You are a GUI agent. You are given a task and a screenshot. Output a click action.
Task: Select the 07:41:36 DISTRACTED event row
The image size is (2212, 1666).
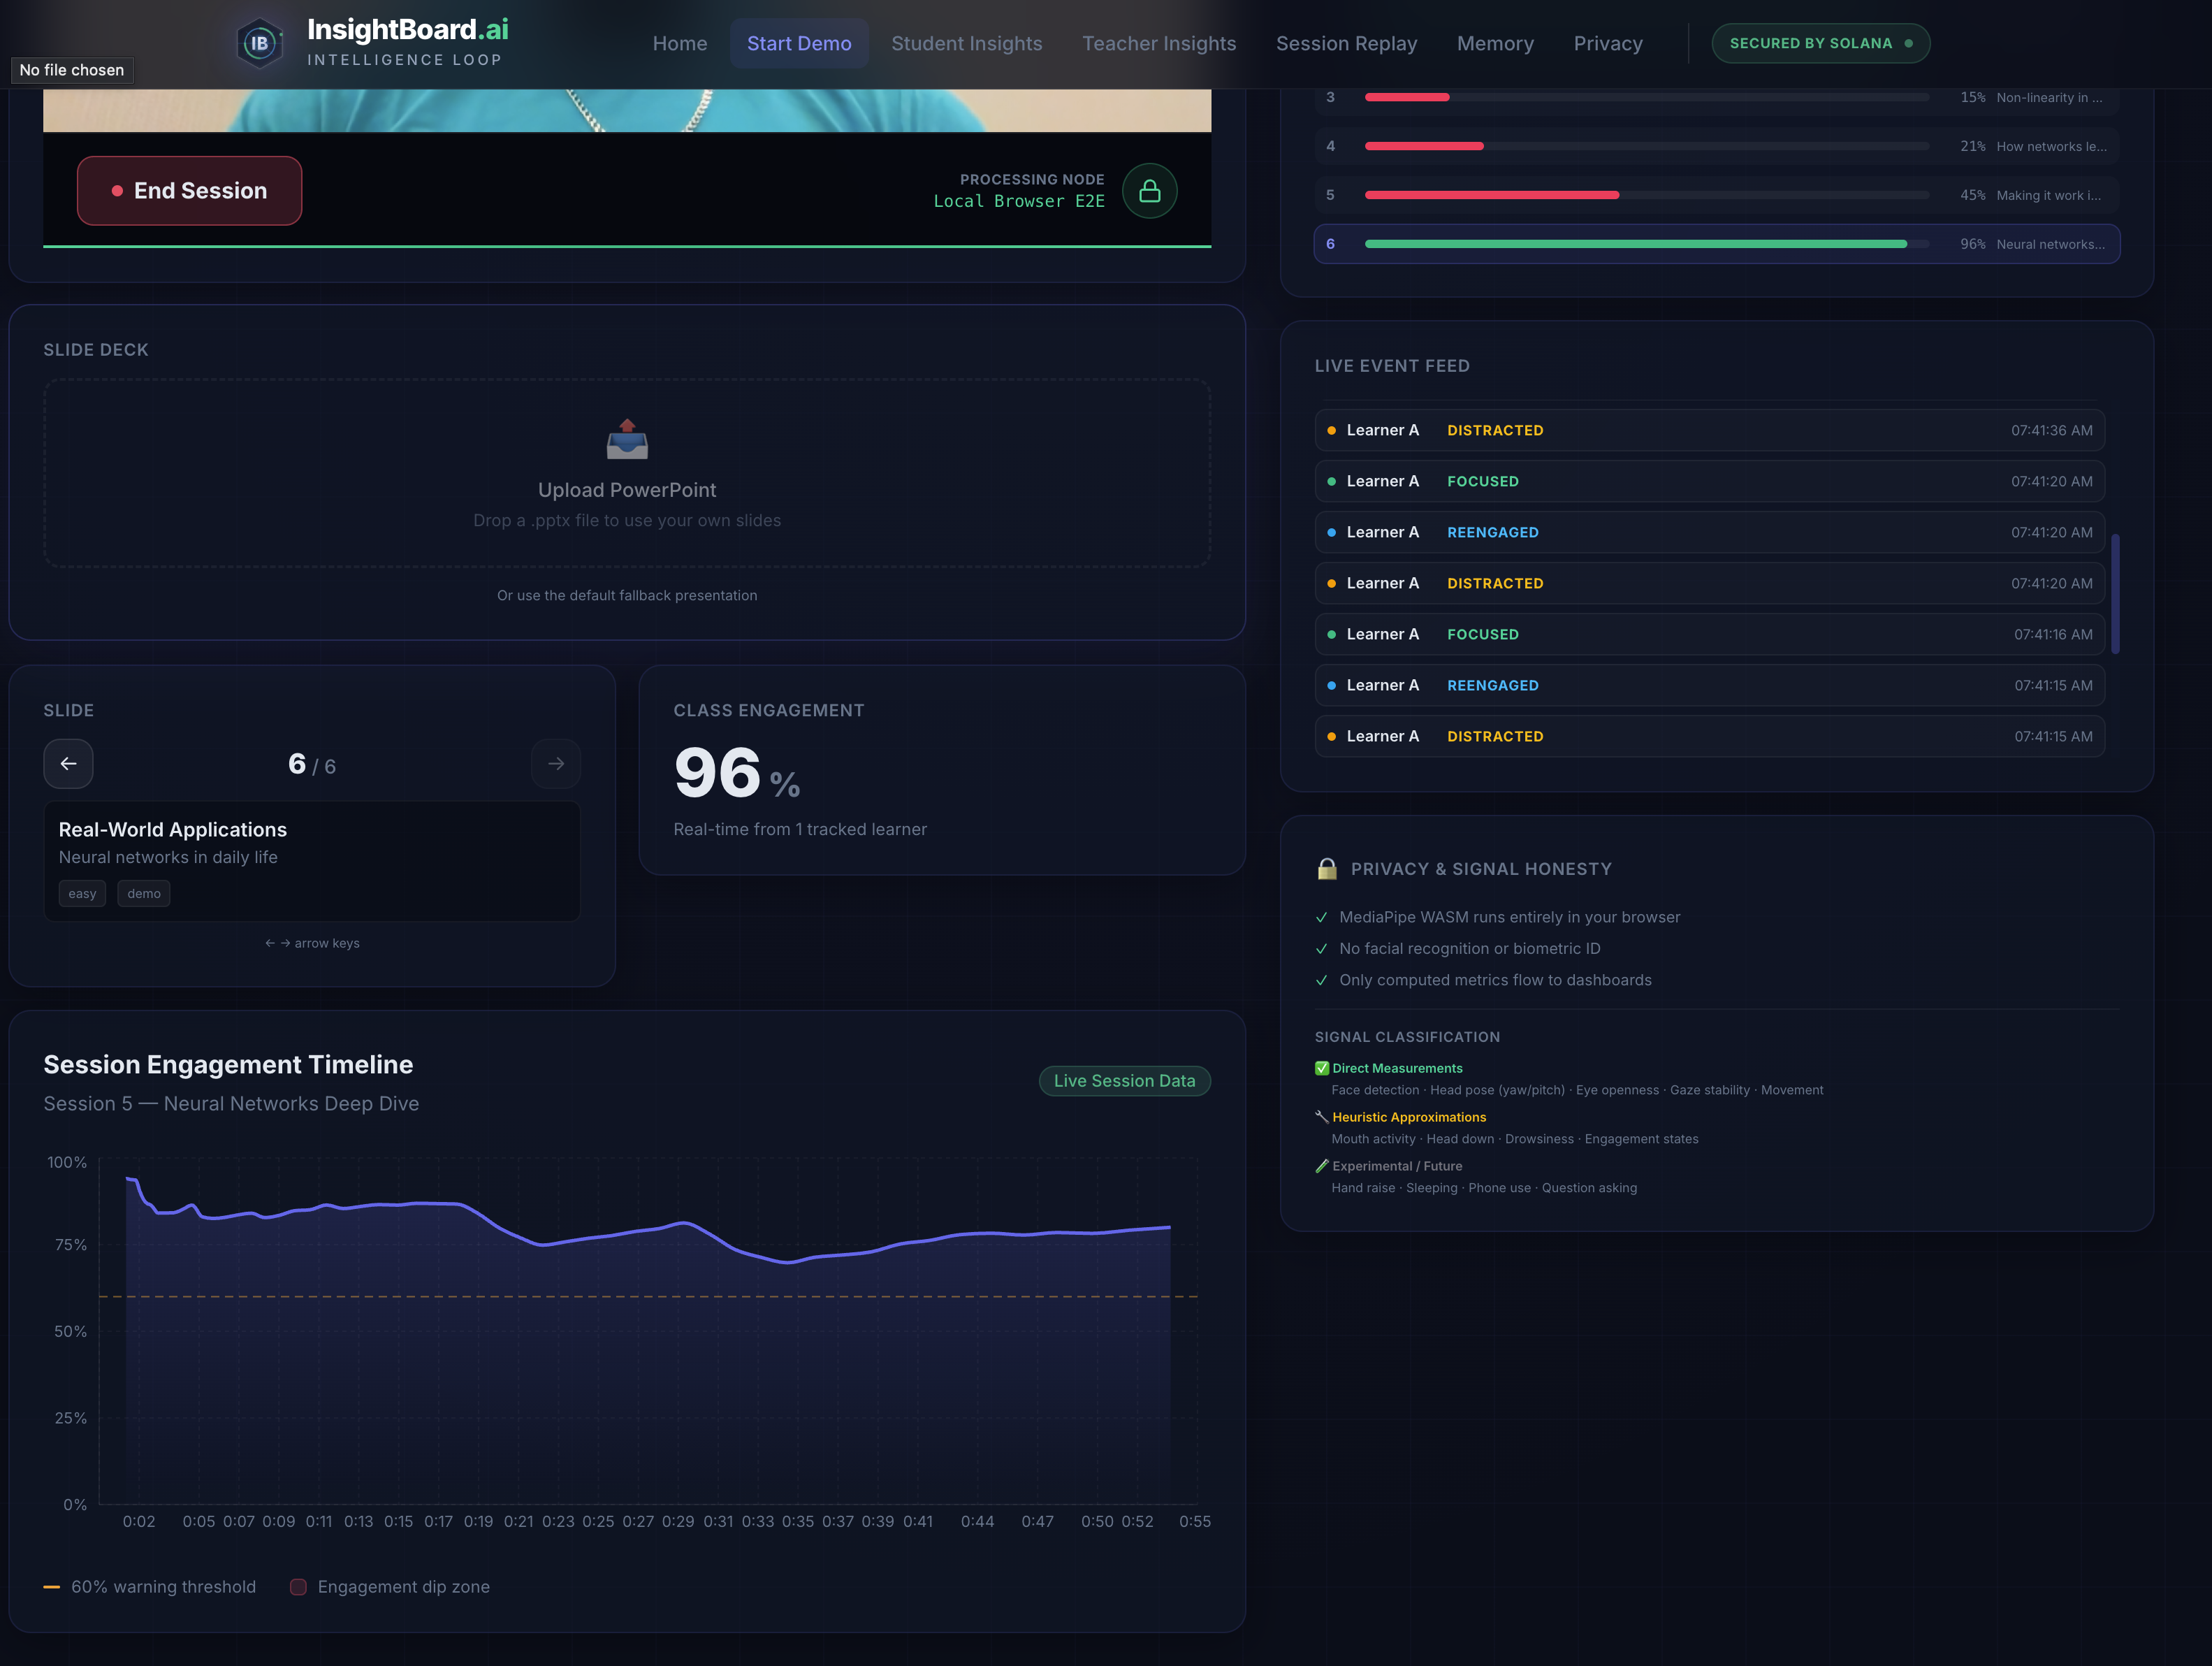tap(1709, 430)
